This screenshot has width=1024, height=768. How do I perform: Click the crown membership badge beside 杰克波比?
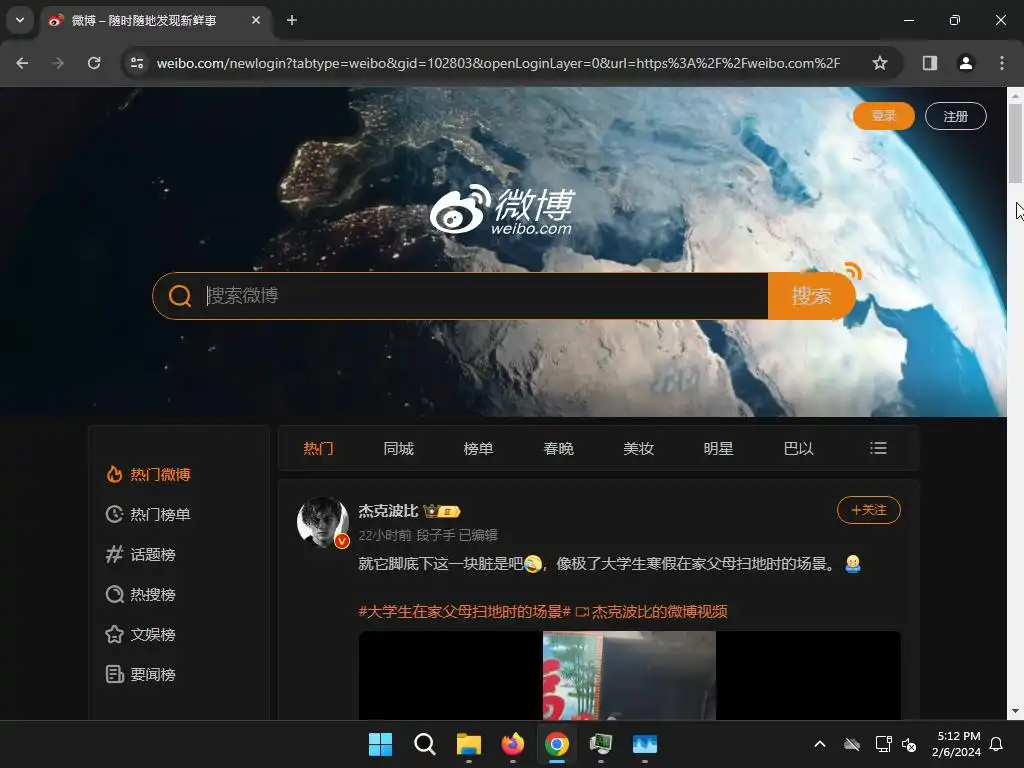pyautogui.click(x=442, y=511)
